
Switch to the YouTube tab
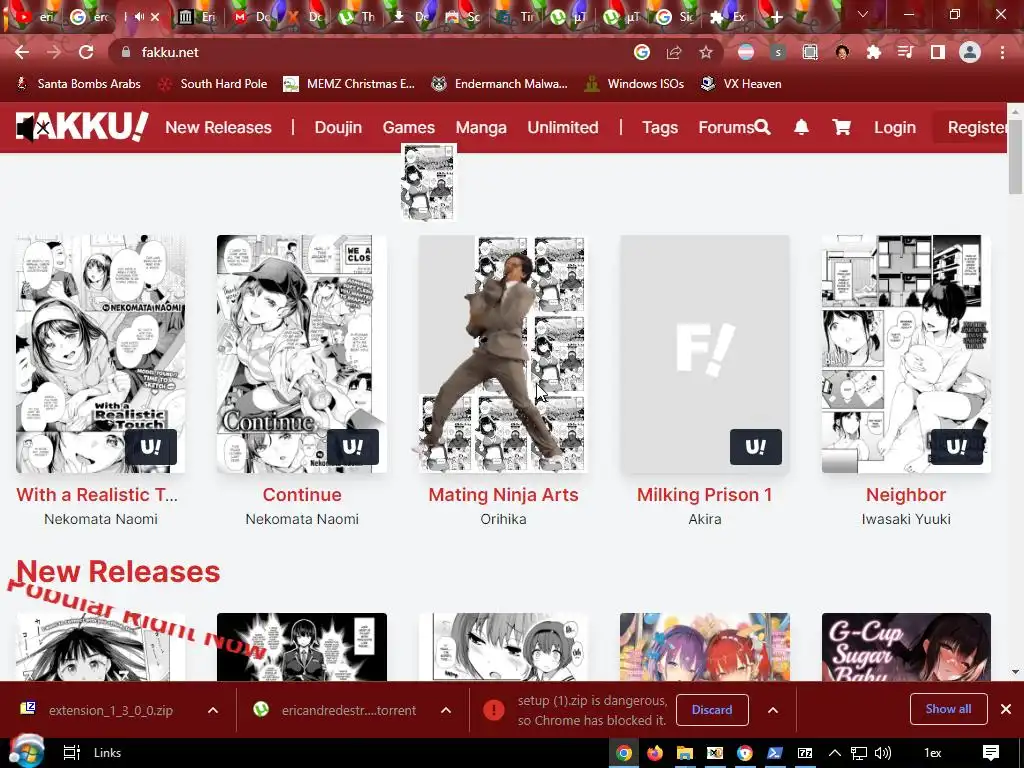[32, 17]
